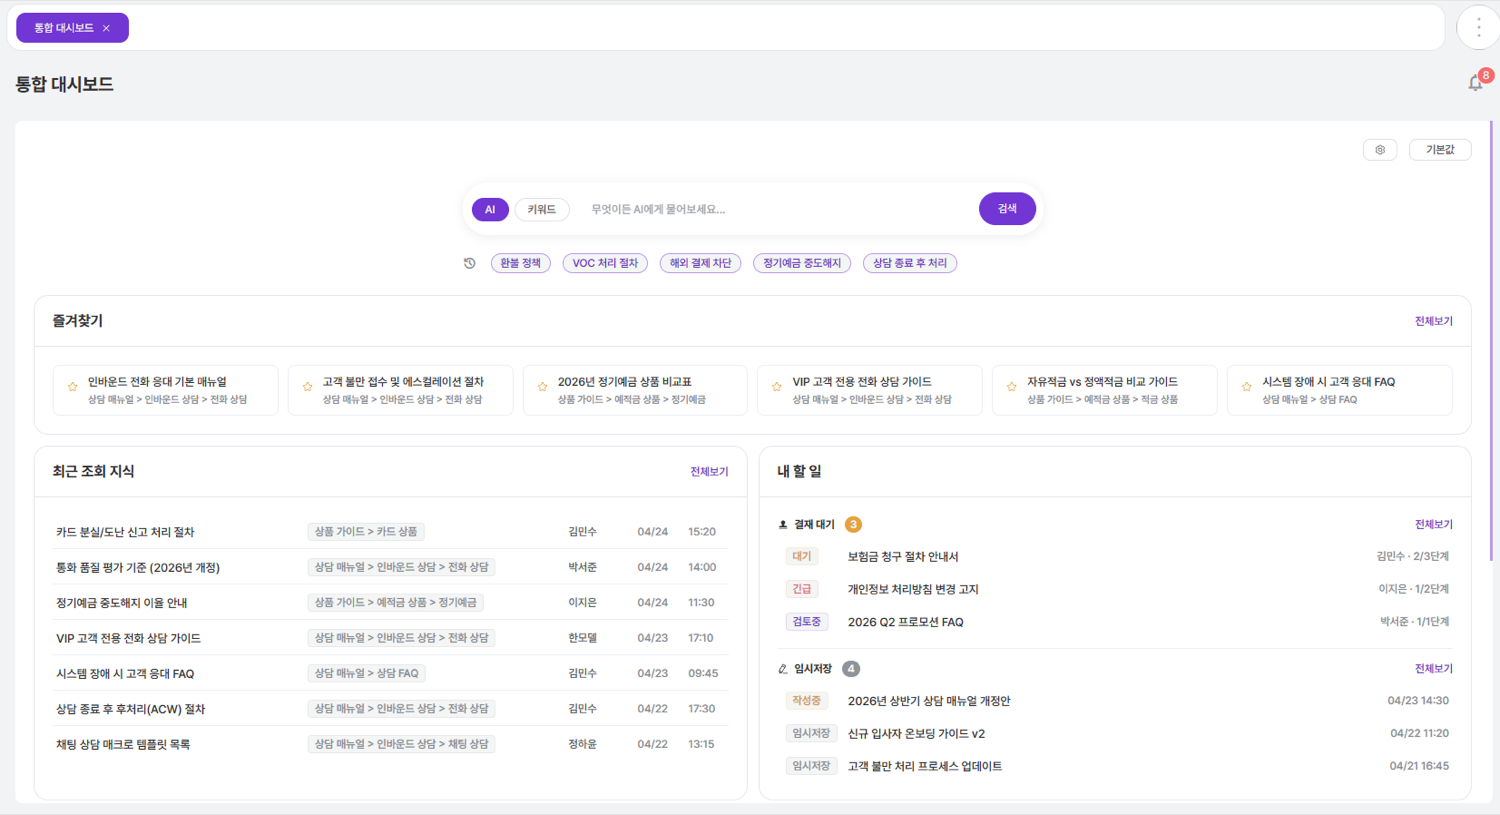The width and height of the screenshot is (1500, 815).
Task: Unstar 2026년 정기예금 상품 비교표 favorite
Action: (x=542, y=386)
